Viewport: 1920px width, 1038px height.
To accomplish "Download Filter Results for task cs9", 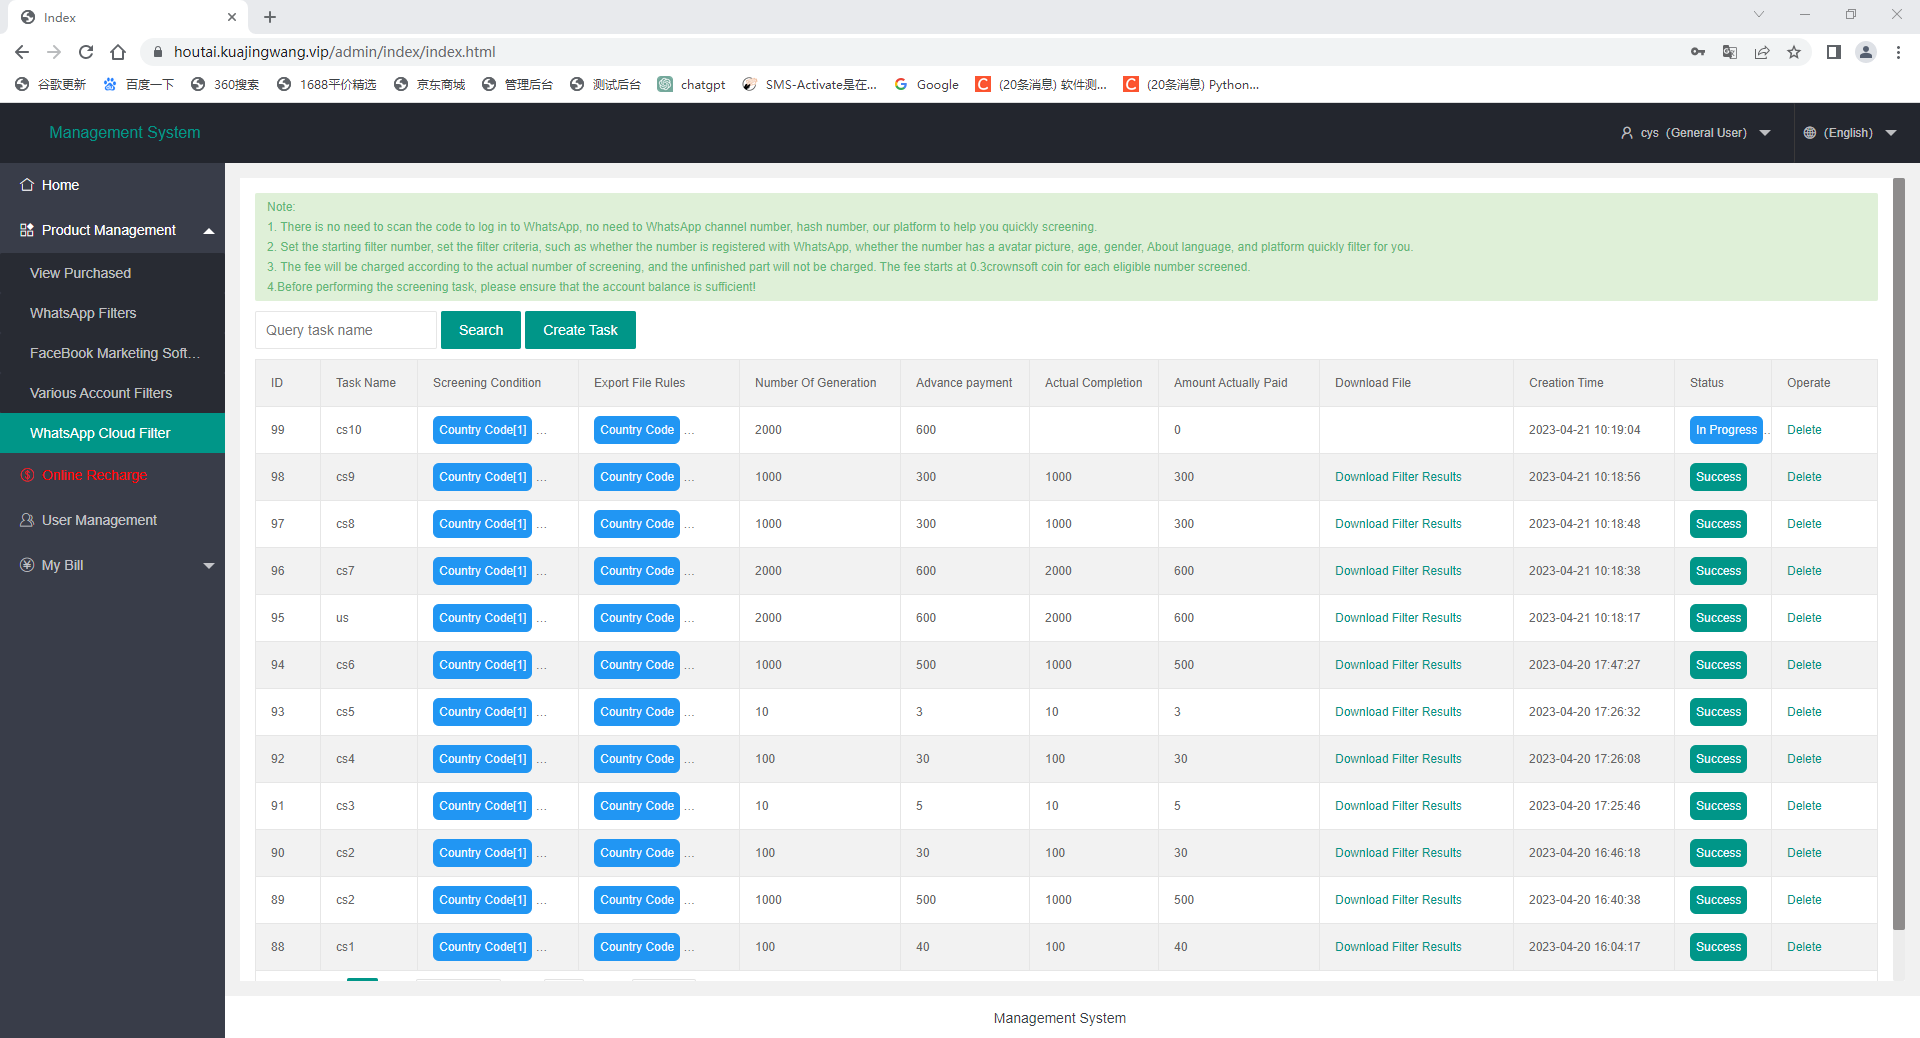I will [x=1397, y=477].
